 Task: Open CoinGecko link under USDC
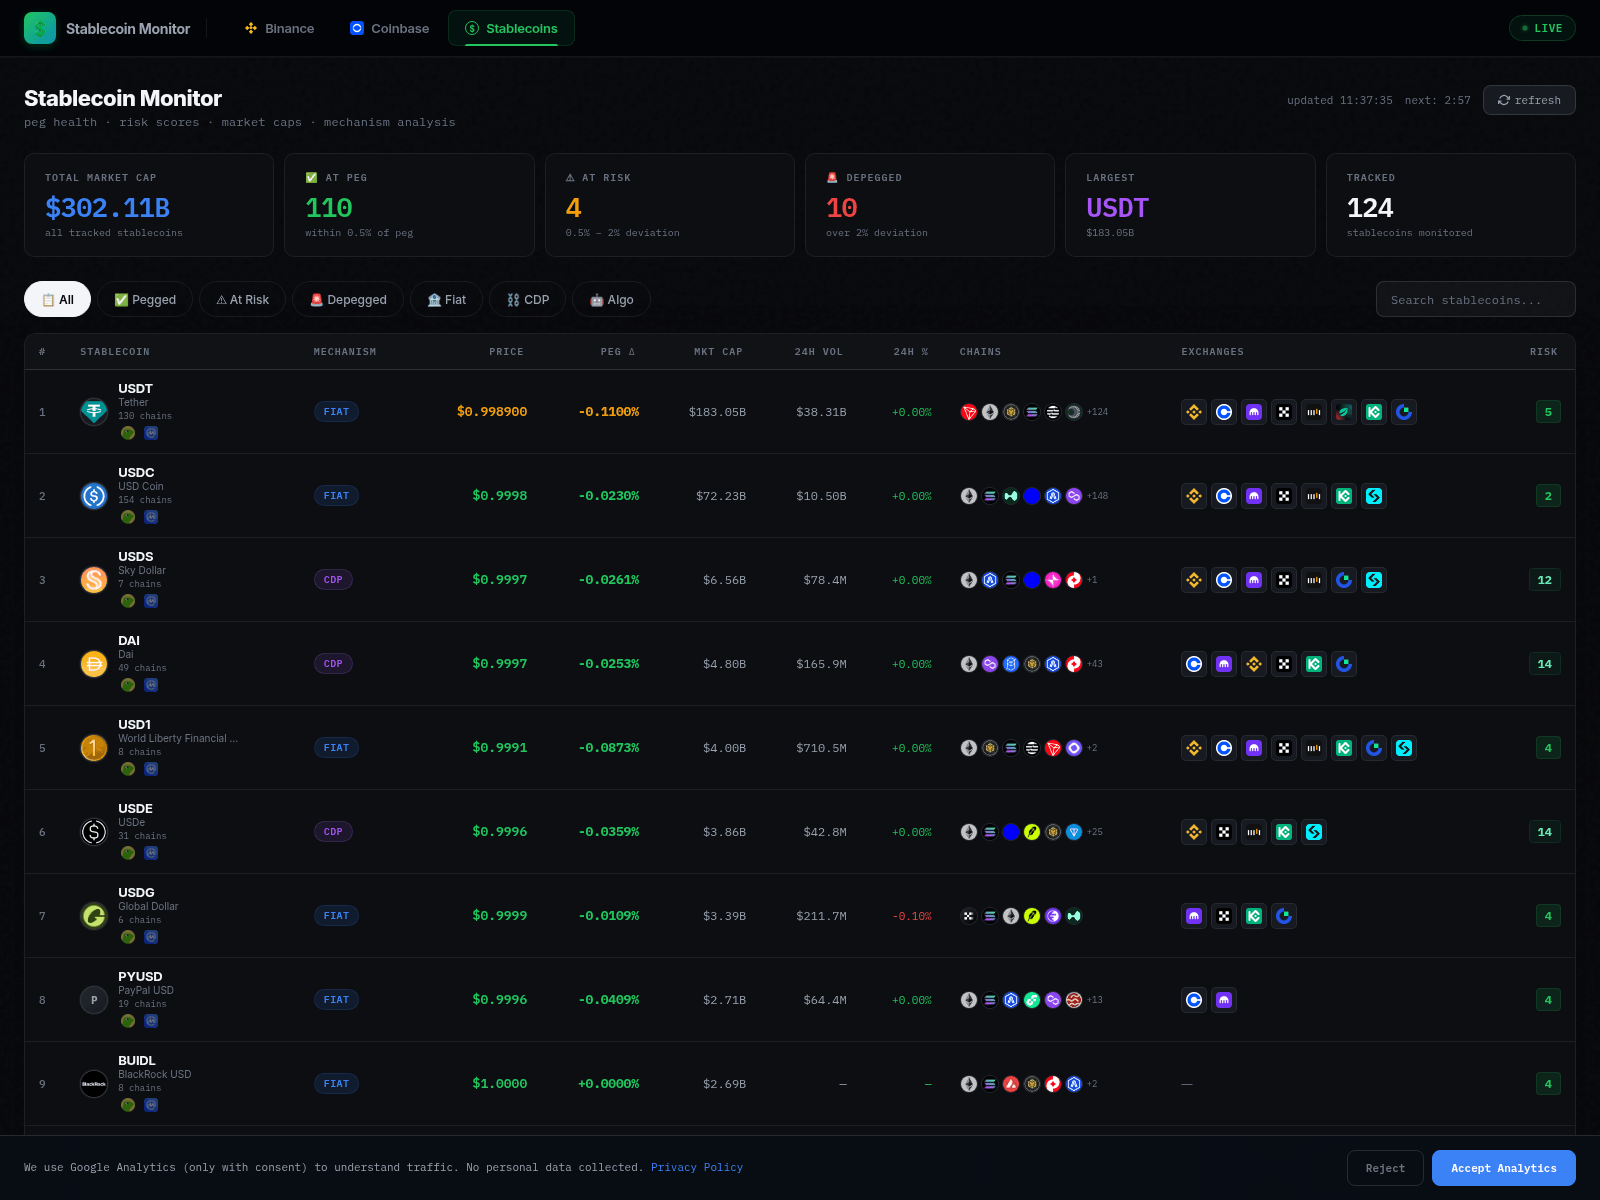point(128,517)
